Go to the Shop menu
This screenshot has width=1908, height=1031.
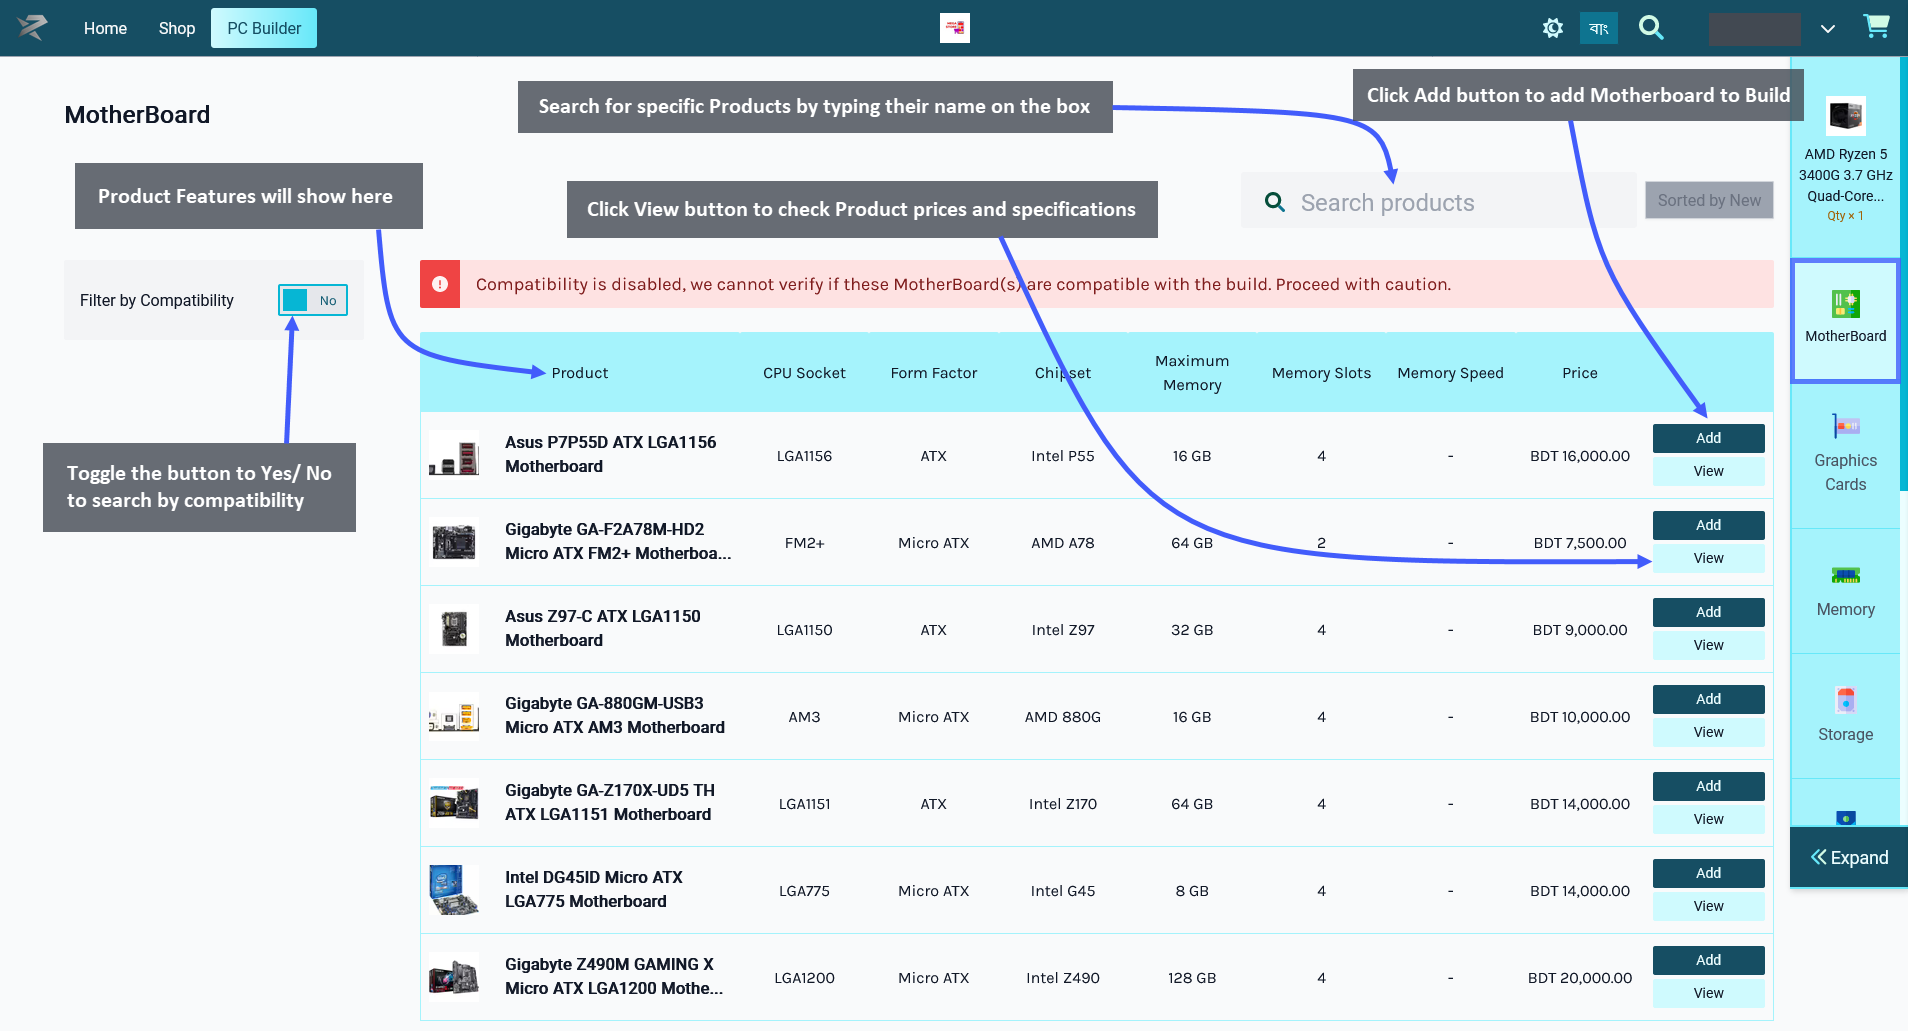point(176,28)
